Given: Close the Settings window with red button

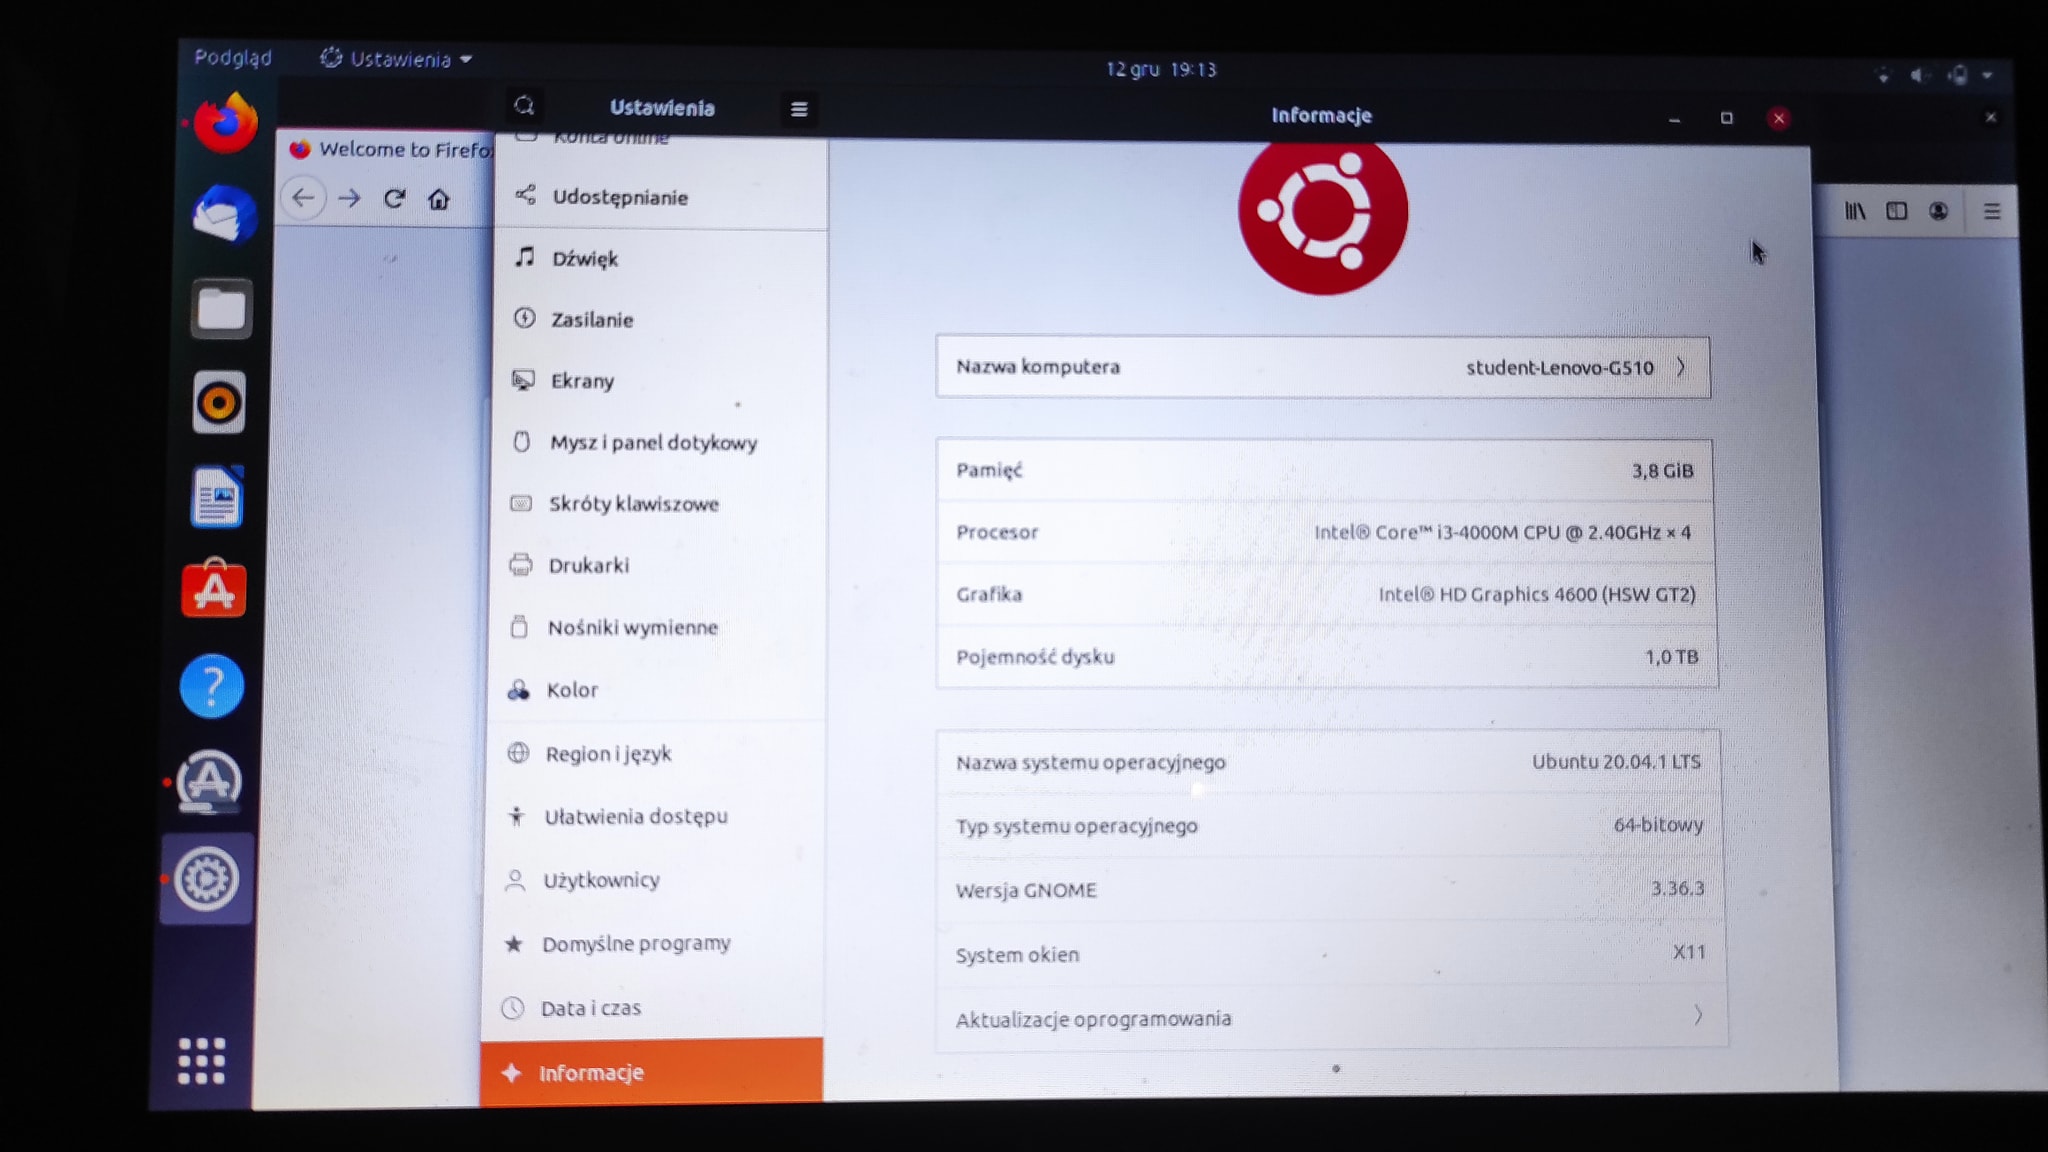Looking at the screenshot, I should [x=1778, y=118].
